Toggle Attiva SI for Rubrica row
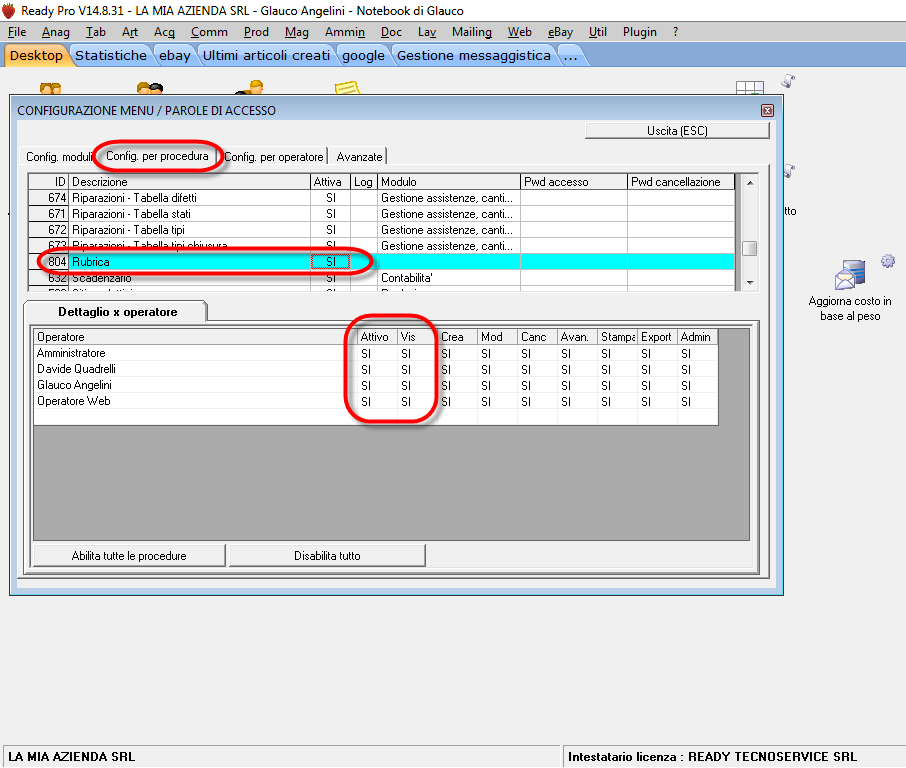The image size is (906, 768). tap(331, 262)
